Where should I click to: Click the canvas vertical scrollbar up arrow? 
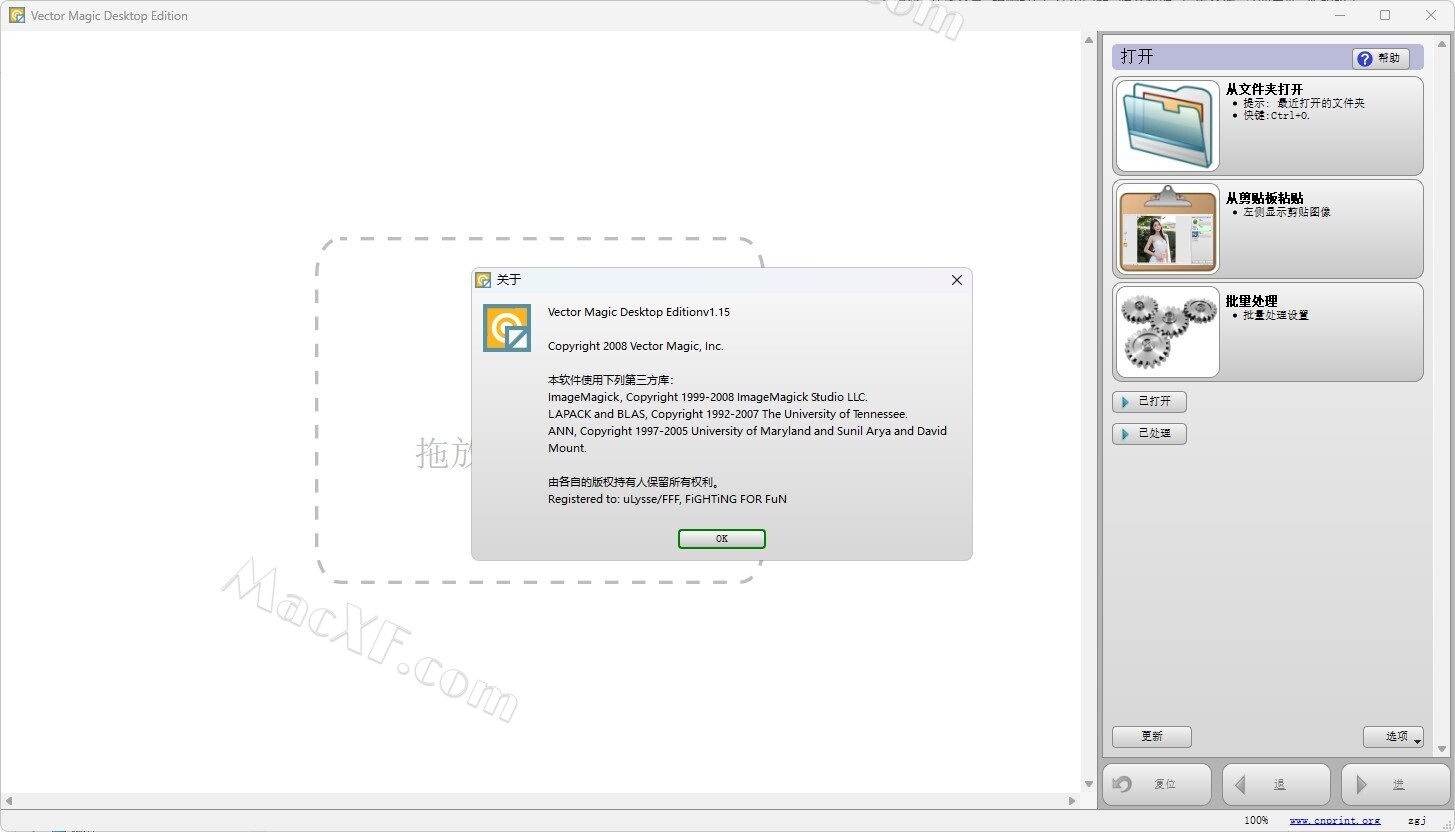1090,40
